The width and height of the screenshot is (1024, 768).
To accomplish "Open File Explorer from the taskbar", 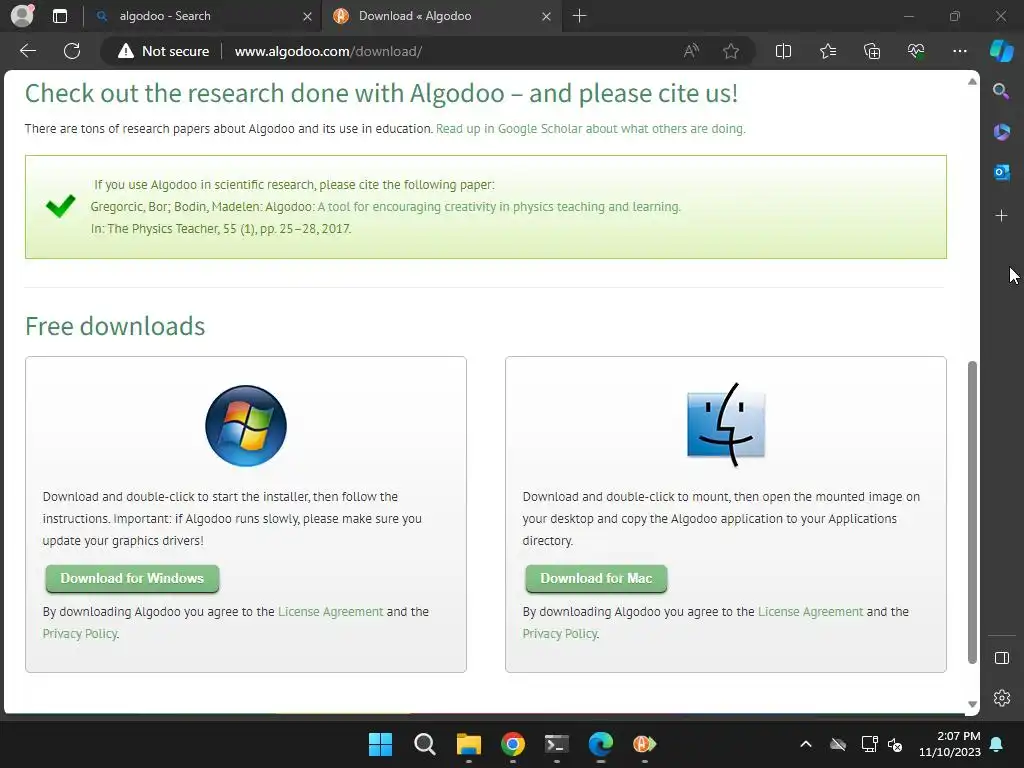I will click(x=468, y=744).
